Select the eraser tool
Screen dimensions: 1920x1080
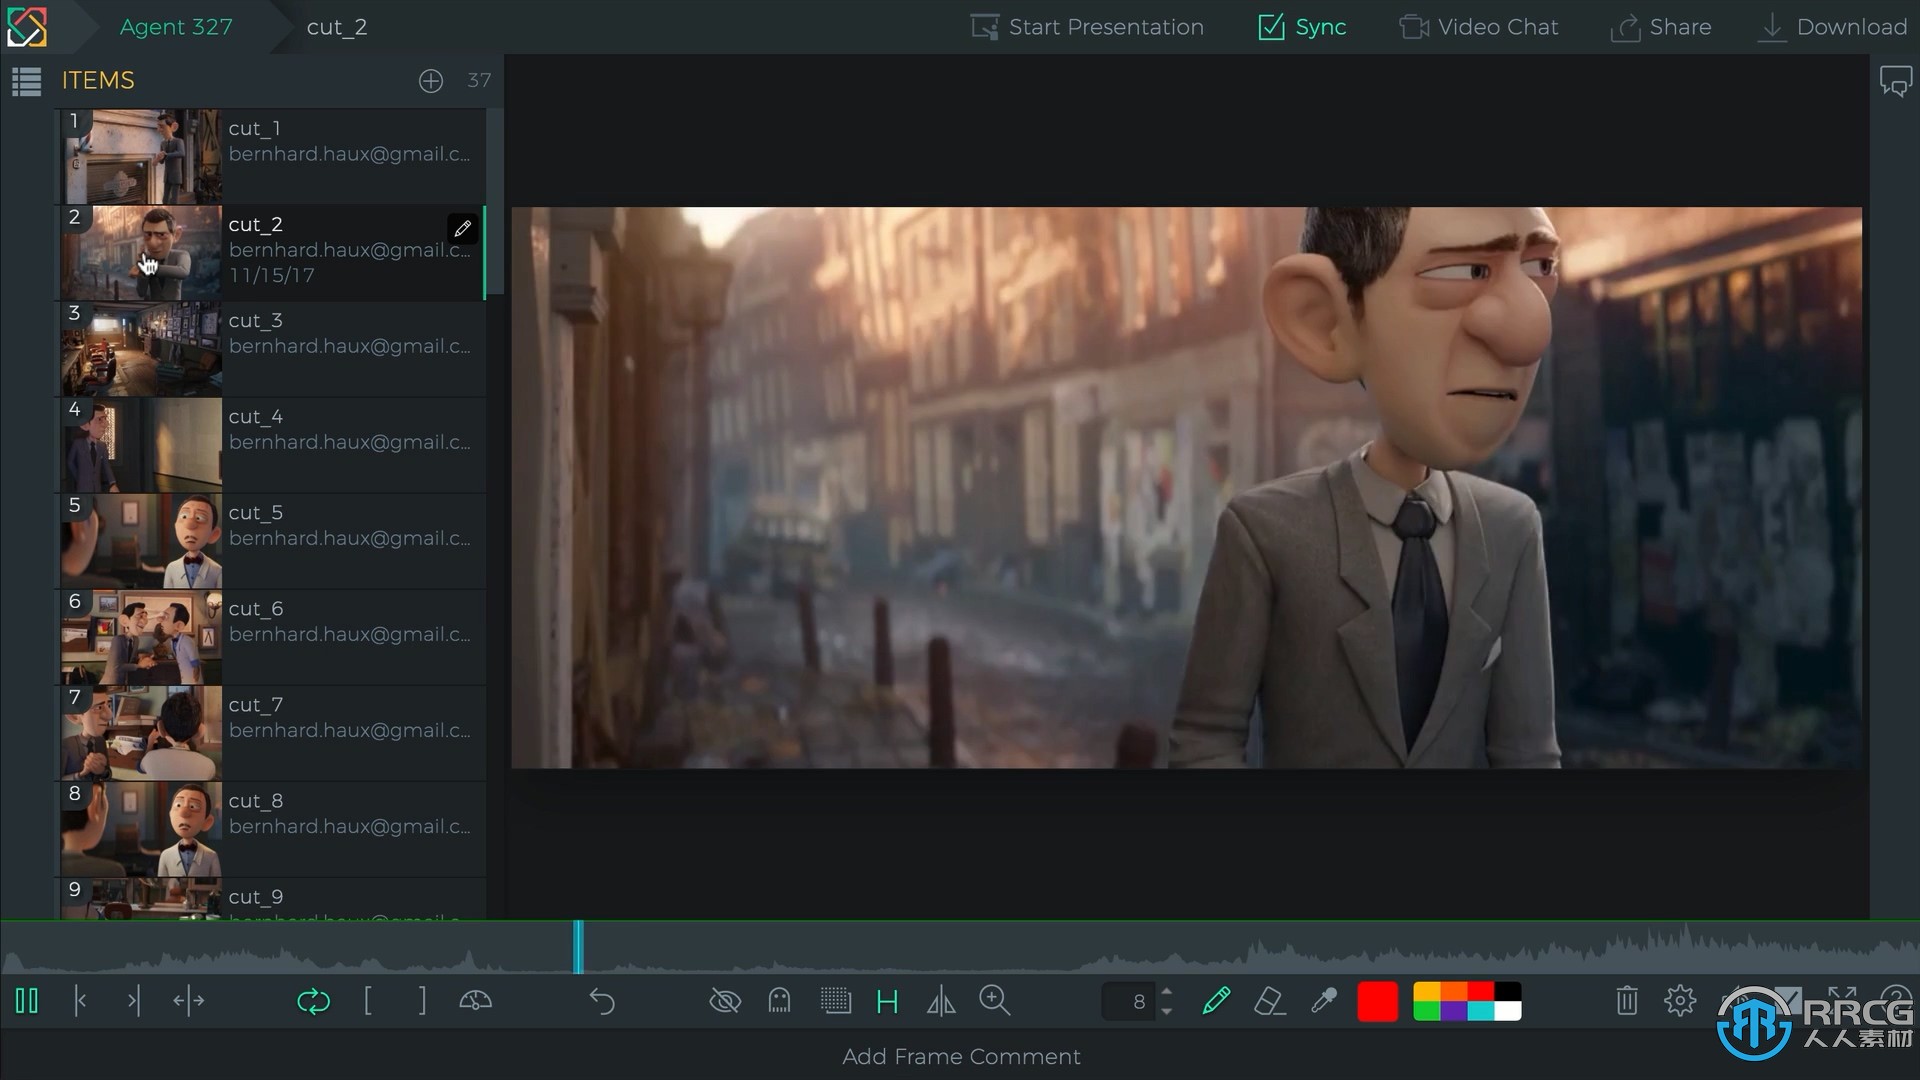coord(1270,1001)
